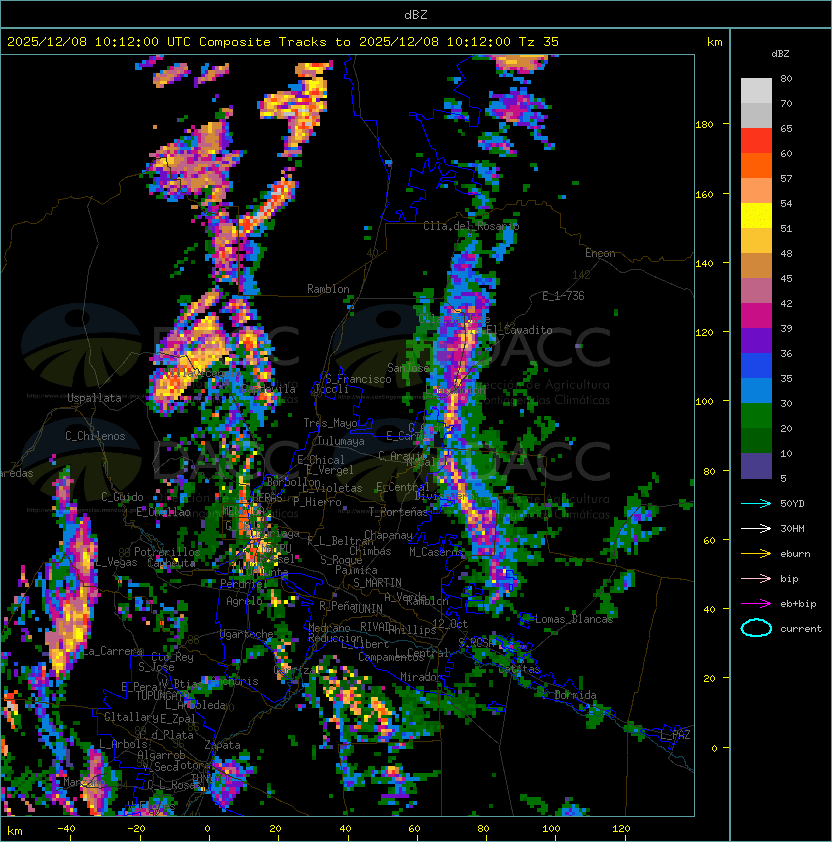Click the '57' value on dBZ scale
Viewport: 832px width, 842px height.
click(x=786, y=178)
